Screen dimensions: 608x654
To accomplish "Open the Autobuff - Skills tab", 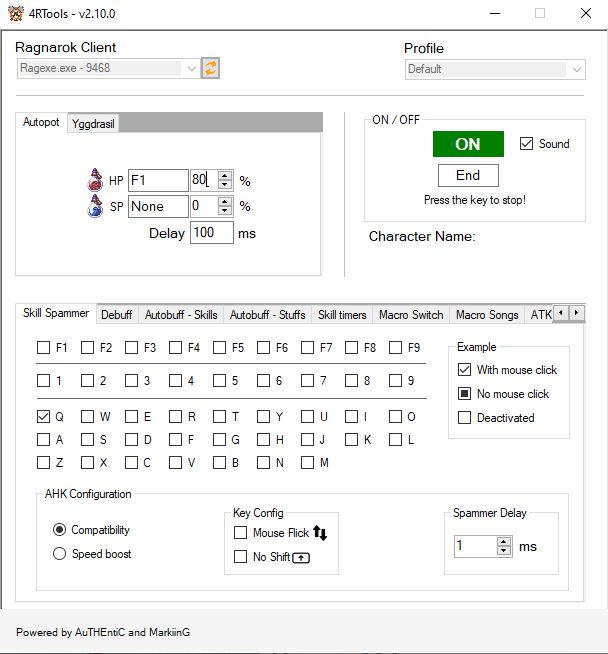I will [x=181, y=315].
